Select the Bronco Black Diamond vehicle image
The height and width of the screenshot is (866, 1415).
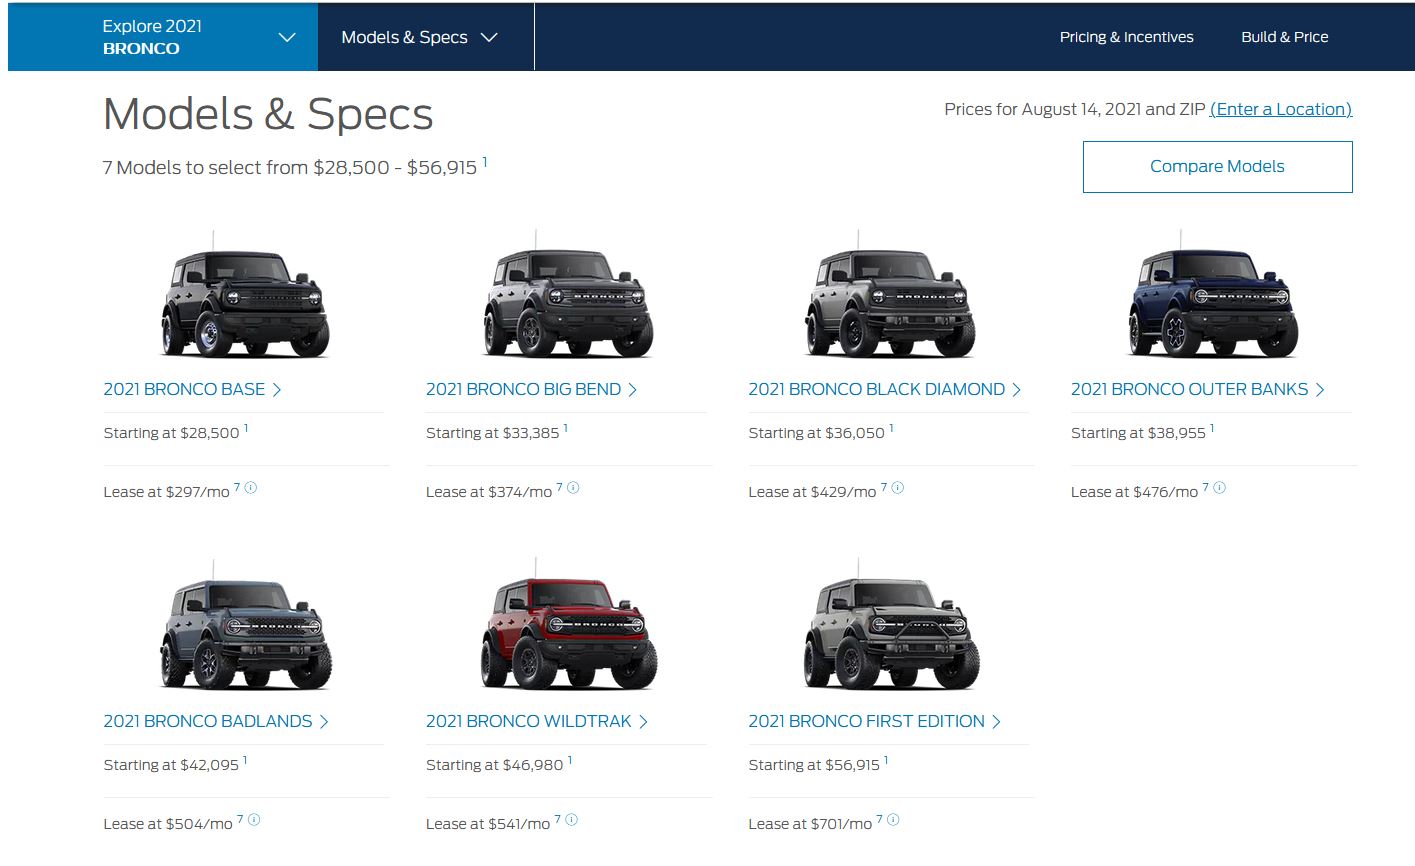(890, 295)
